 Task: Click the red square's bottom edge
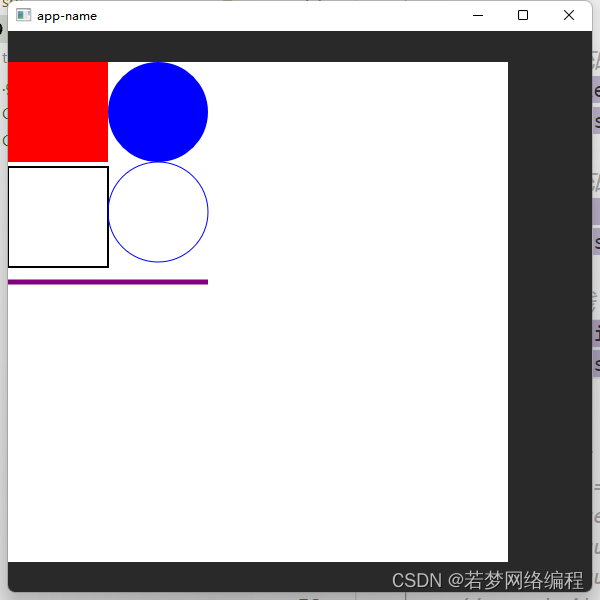[58, 161]
